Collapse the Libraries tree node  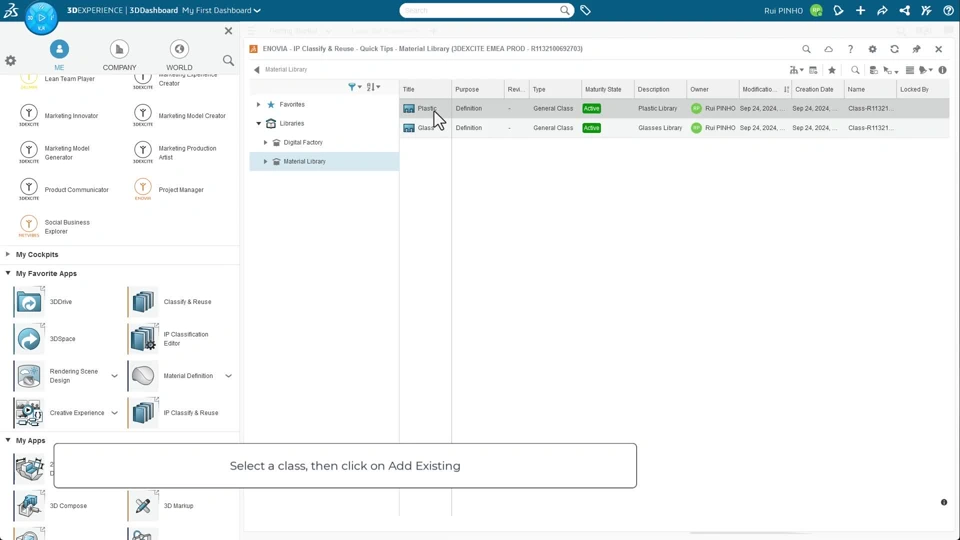(259, 124)
